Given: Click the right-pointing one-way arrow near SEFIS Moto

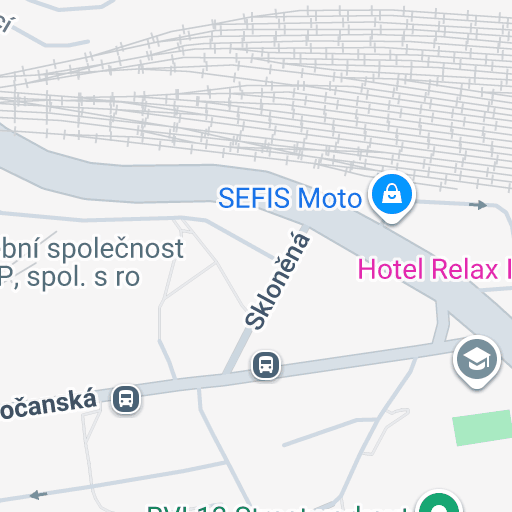Looking at the screenshot, I should pyautogui.click(x=478, y=205).
